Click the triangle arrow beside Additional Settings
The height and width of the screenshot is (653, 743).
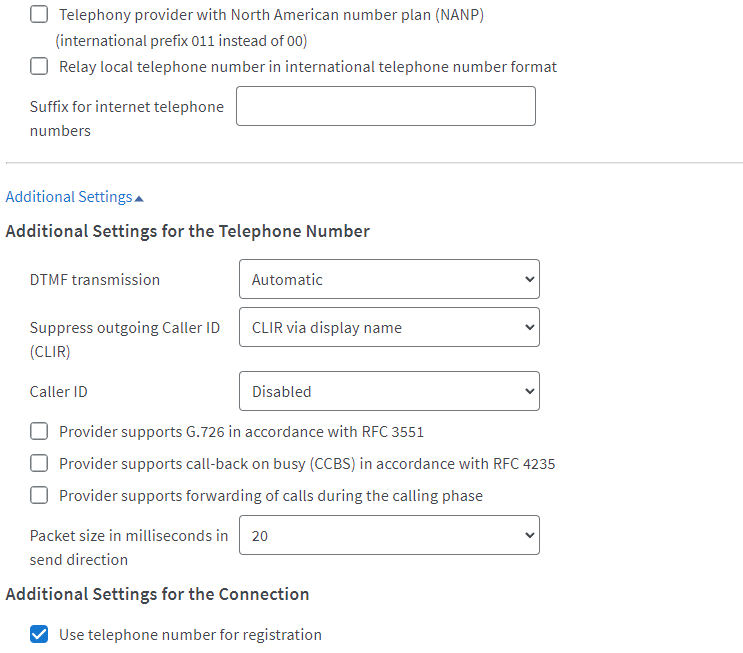[139, 198]
